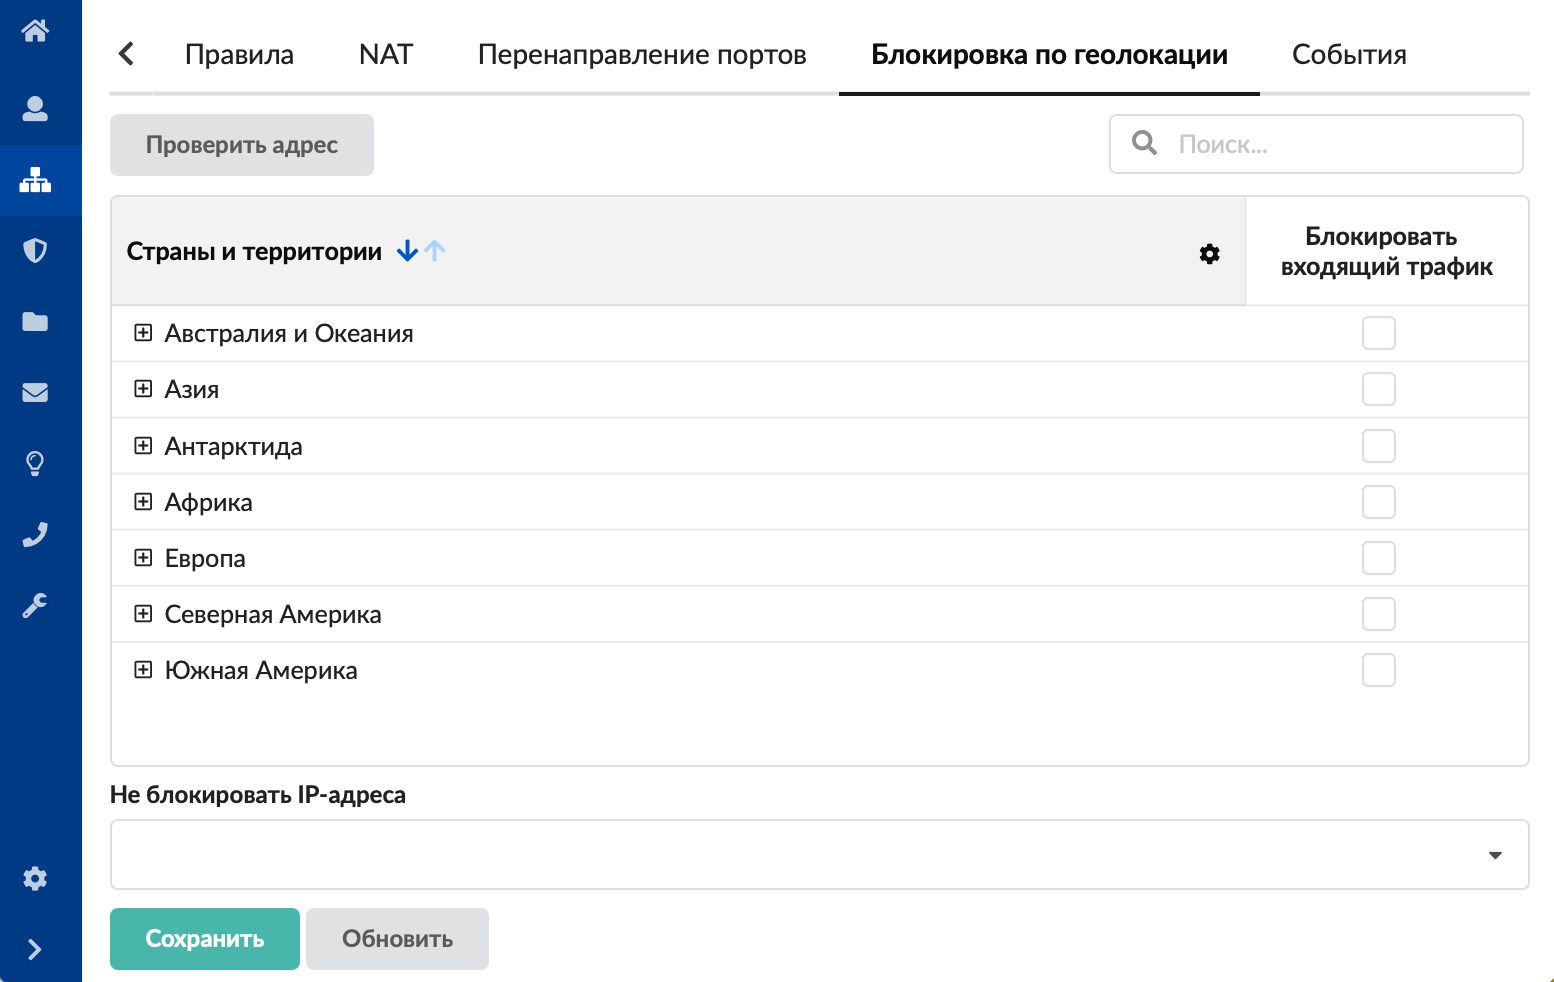Open the mail envelope icon in sidebar

click(35, 392)
